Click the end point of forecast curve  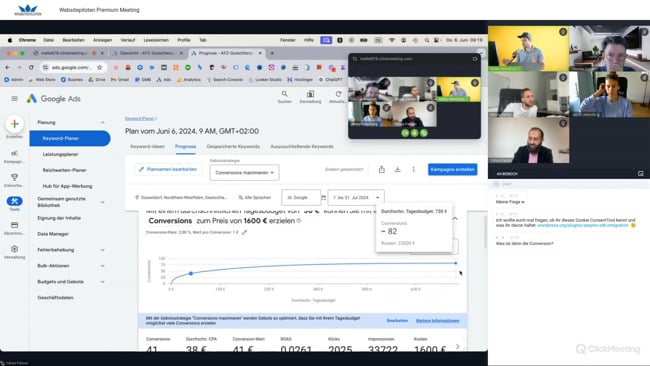(456, 263)
